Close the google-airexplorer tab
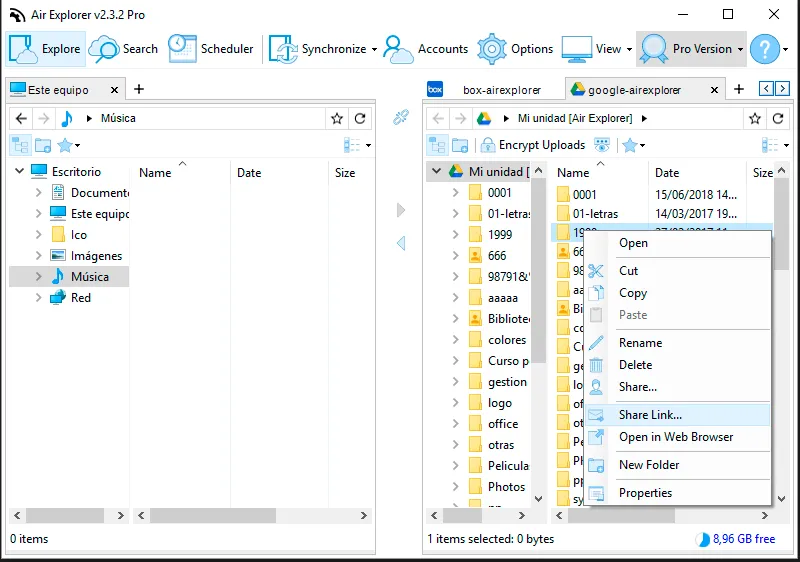Screen dimensions: 800x562 click(x=714, y=90)
